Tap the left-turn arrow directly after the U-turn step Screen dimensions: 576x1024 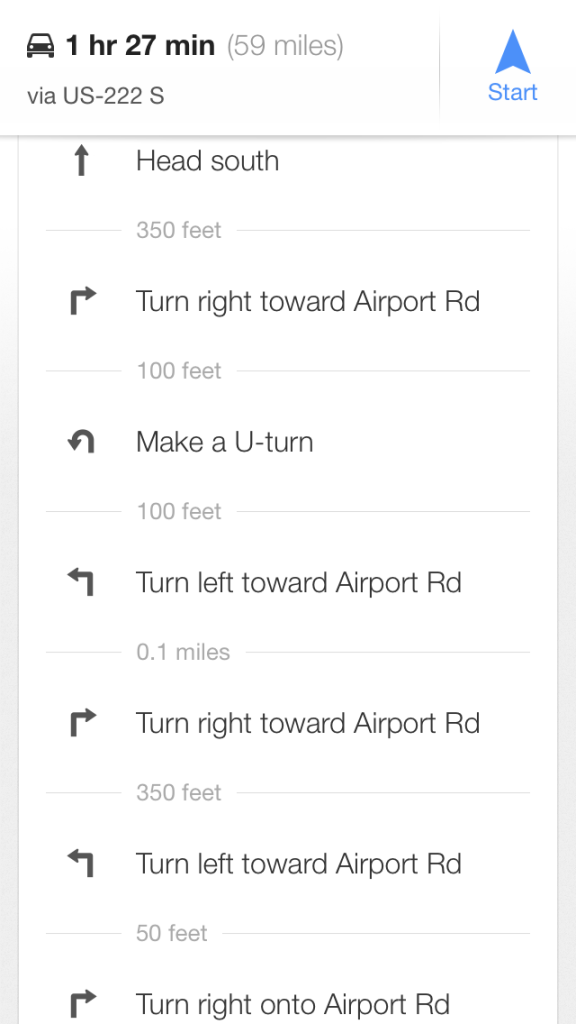(82, 583)
